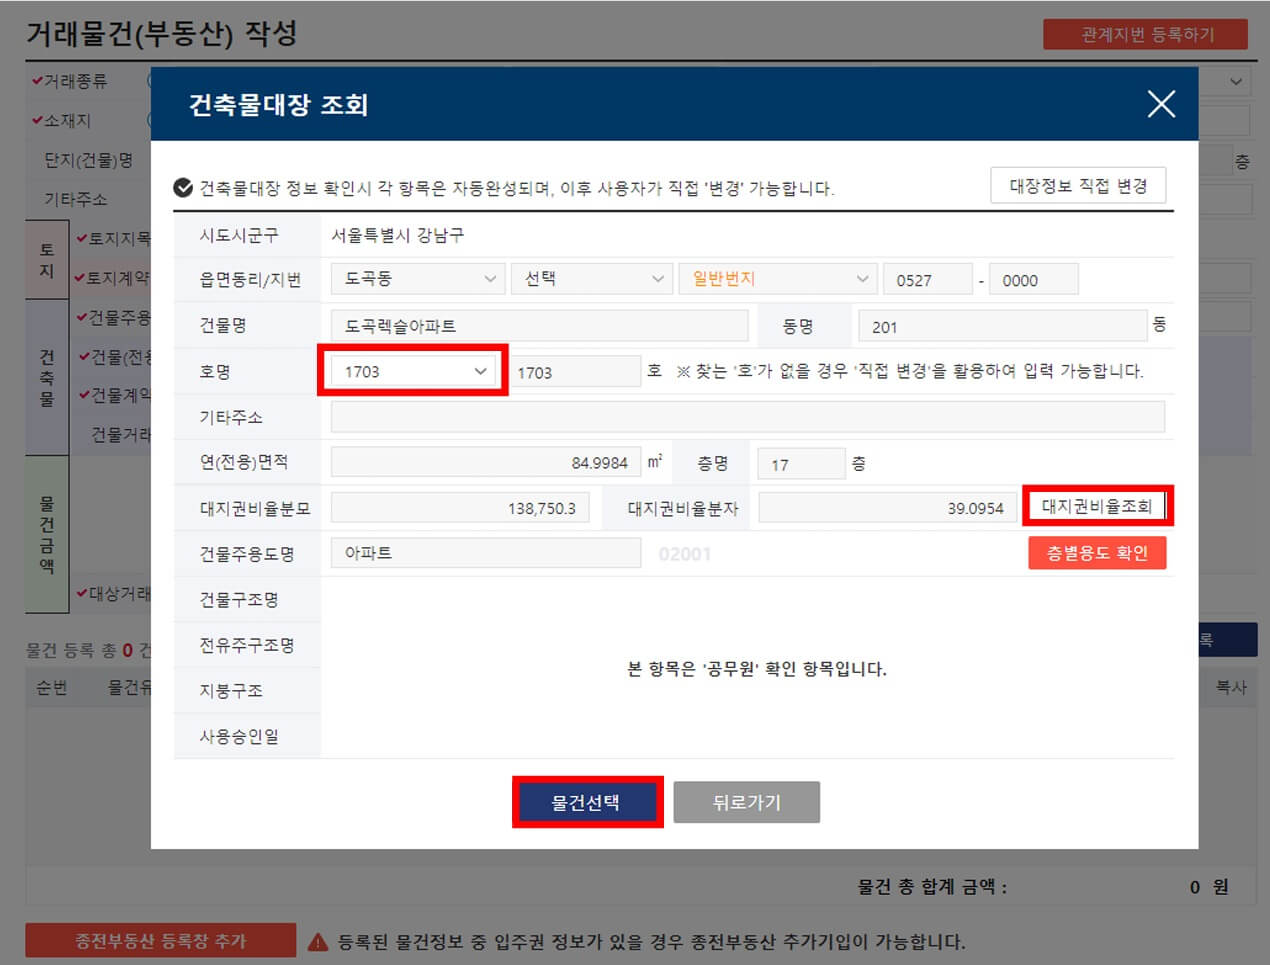Close the 건축물대장 조회 dialog with the X
This screenshot has width=1270, height=965.
[1161, 104]
